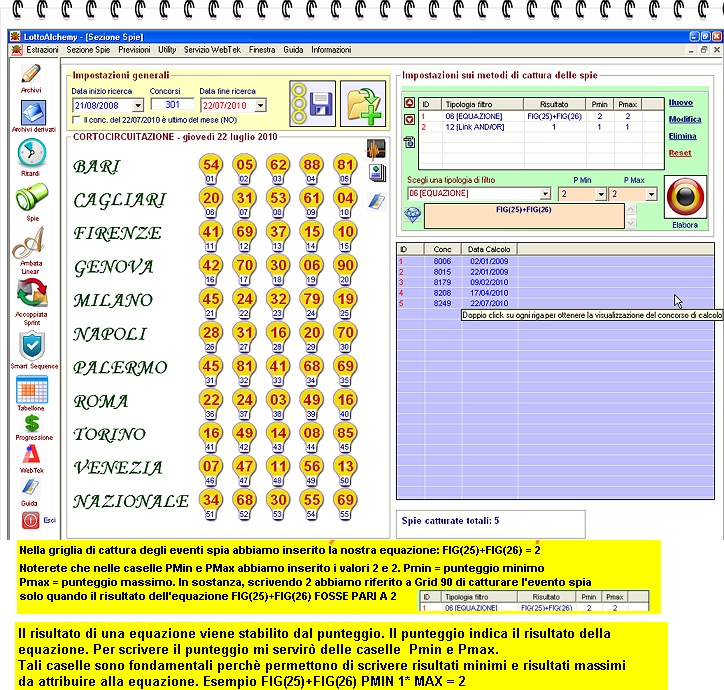Select result row 8208 dated 17/04/2010
The image size is (724, 690).
click(x=555, y=293)
